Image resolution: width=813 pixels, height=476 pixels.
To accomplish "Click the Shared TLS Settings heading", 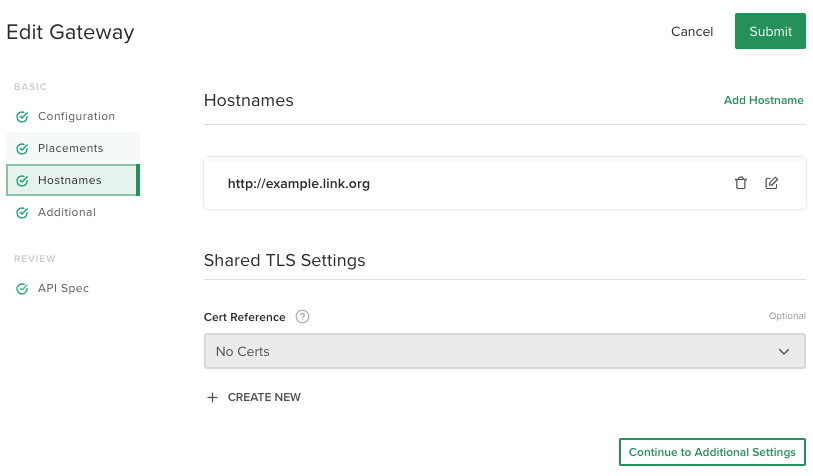I will pyautogui.click(x=284, y=260).
